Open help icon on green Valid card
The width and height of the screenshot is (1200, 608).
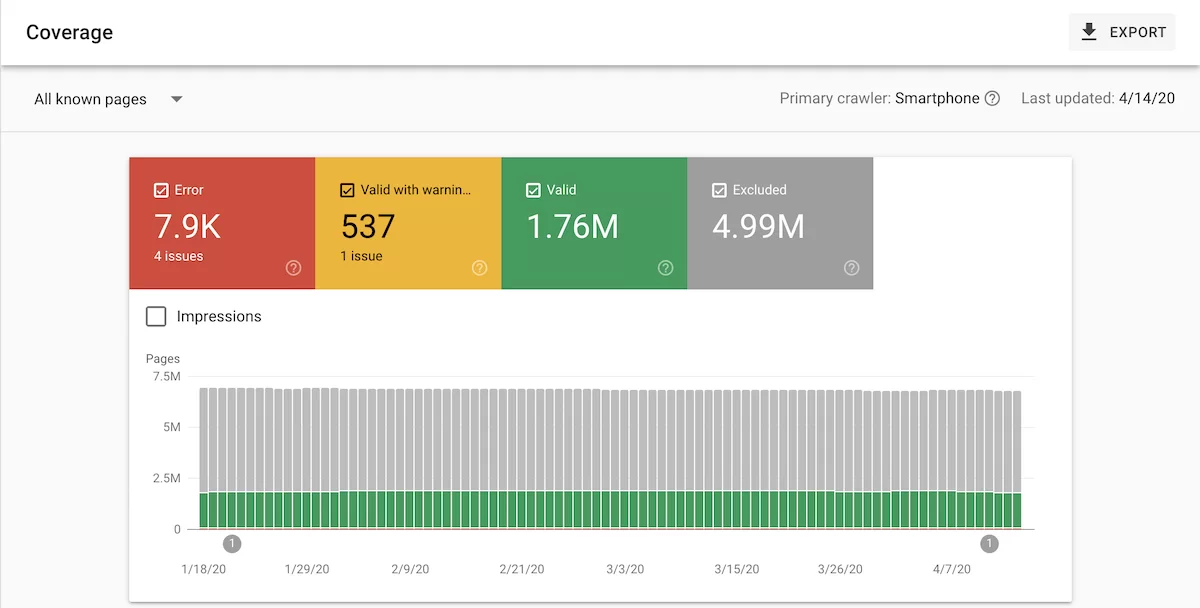pyautogui.click(x=665, y=268)
